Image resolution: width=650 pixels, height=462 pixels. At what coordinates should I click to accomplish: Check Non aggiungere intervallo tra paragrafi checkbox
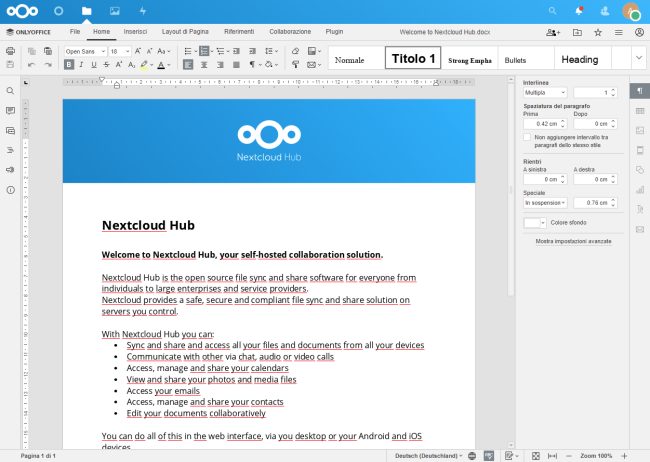tap(527, 137)
